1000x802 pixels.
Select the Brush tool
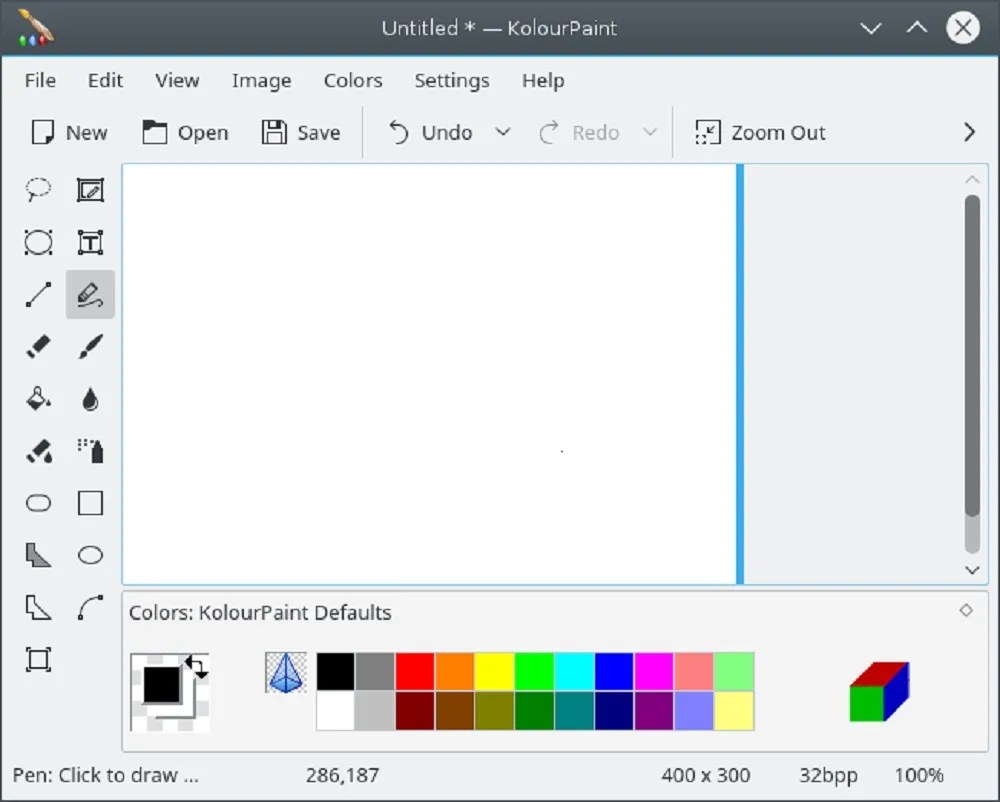point(90,347)
